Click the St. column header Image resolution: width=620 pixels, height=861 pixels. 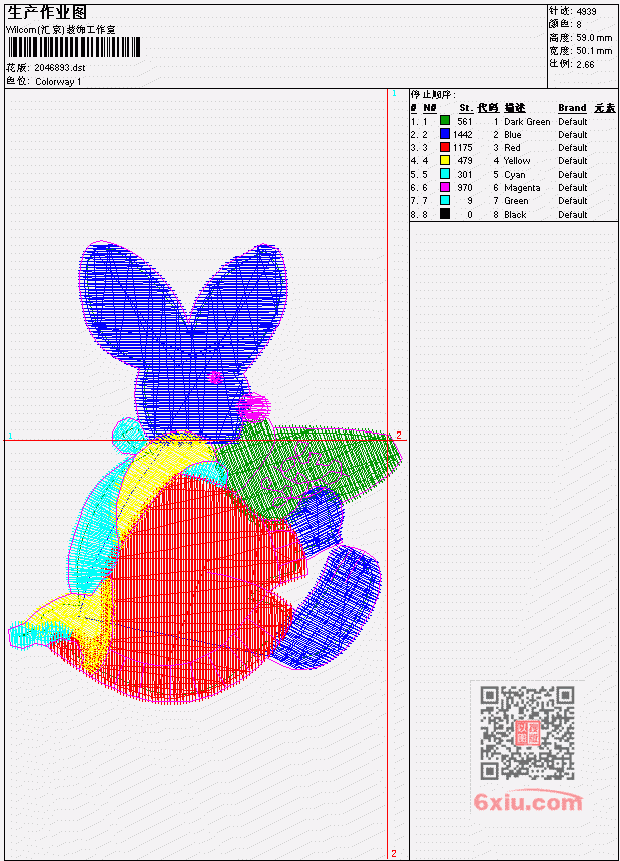click(x=466, y=108)
